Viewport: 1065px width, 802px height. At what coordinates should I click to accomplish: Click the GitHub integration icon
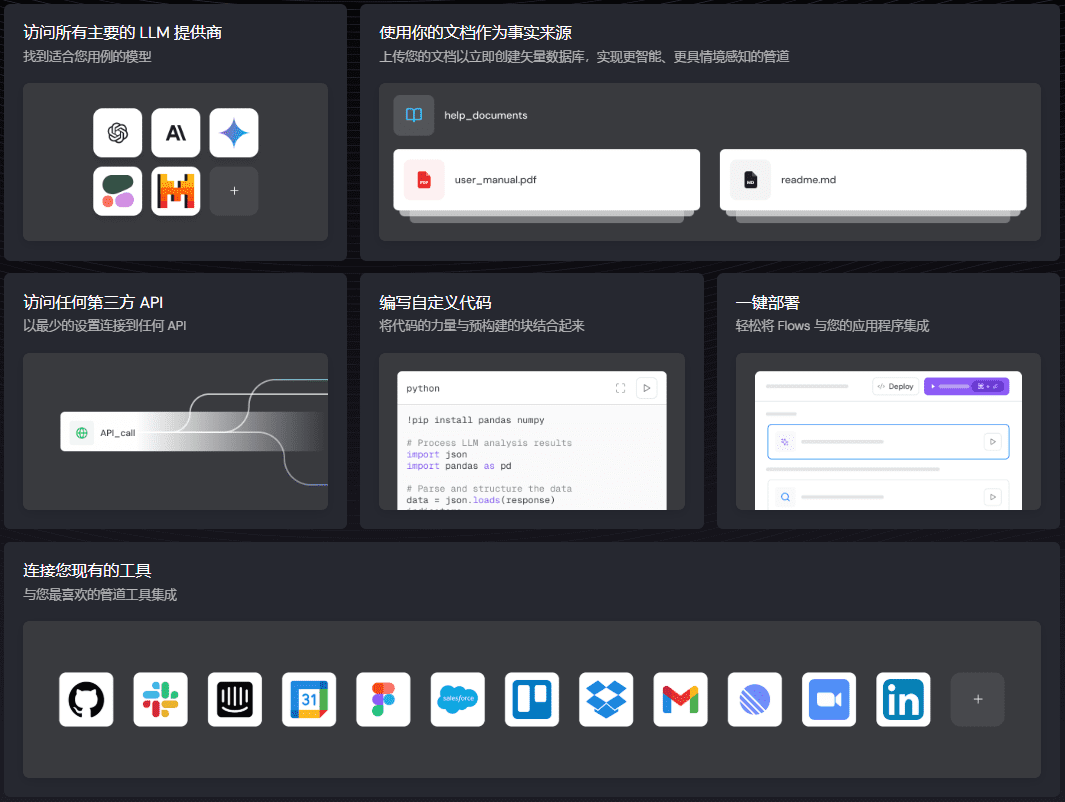86,699
